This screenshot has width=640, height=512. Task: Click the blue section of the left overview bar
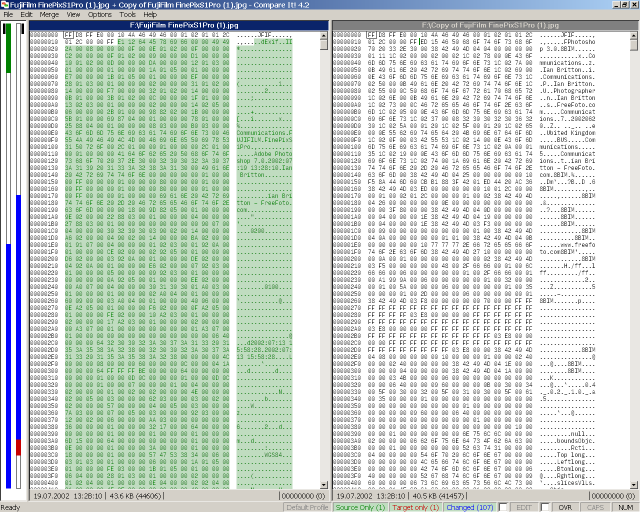point(9,365)
